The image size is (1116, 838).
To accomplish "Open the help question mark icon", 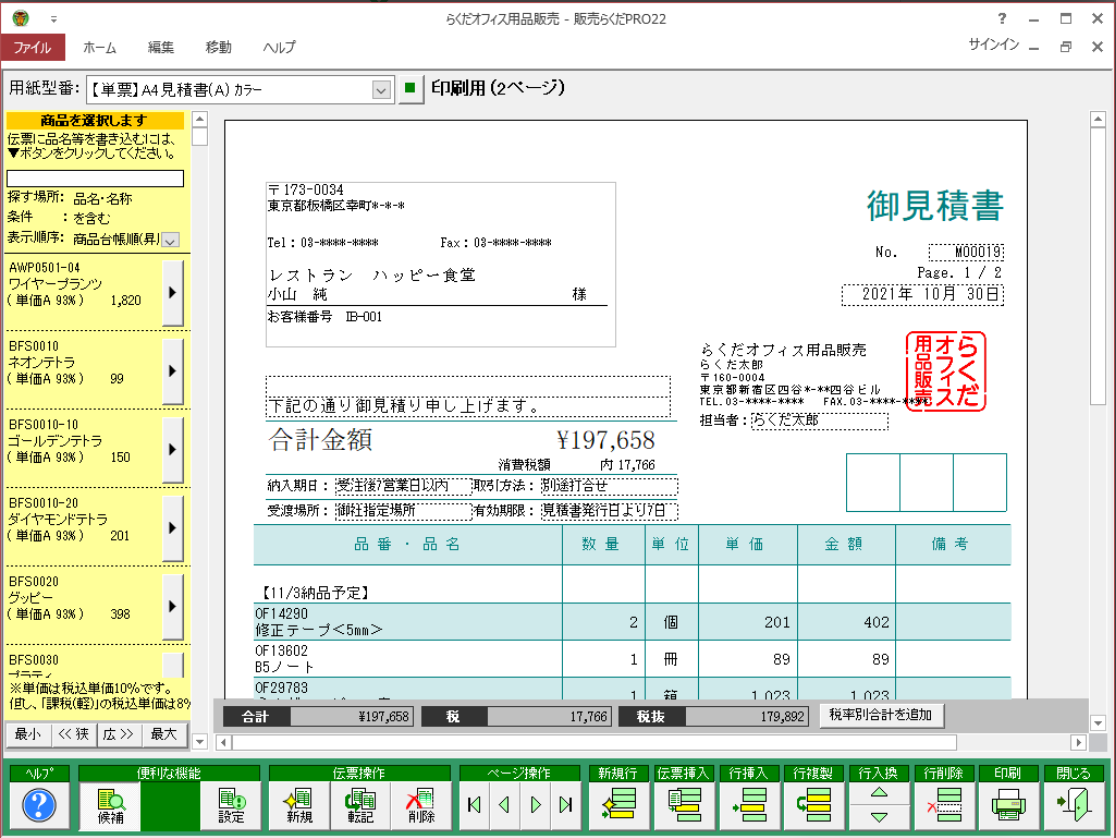I will (38, 804).
